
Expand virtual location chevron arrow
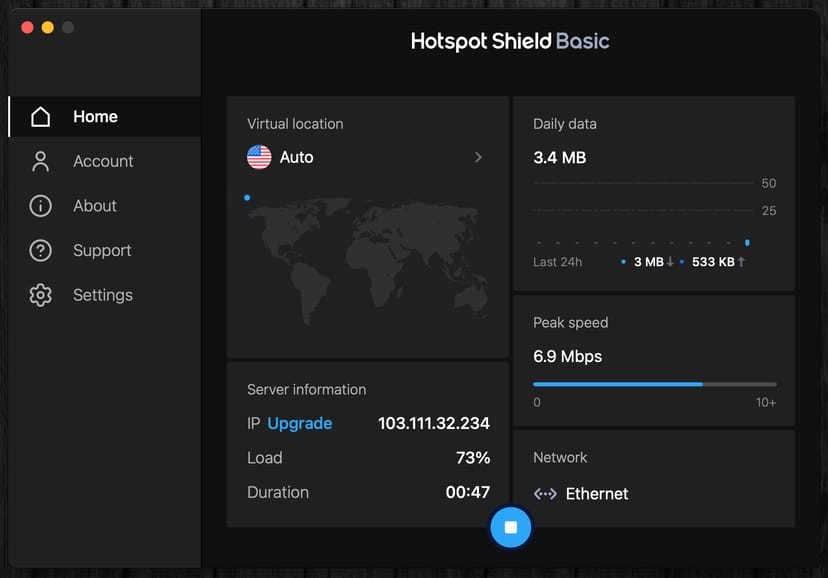coord(478,157)
